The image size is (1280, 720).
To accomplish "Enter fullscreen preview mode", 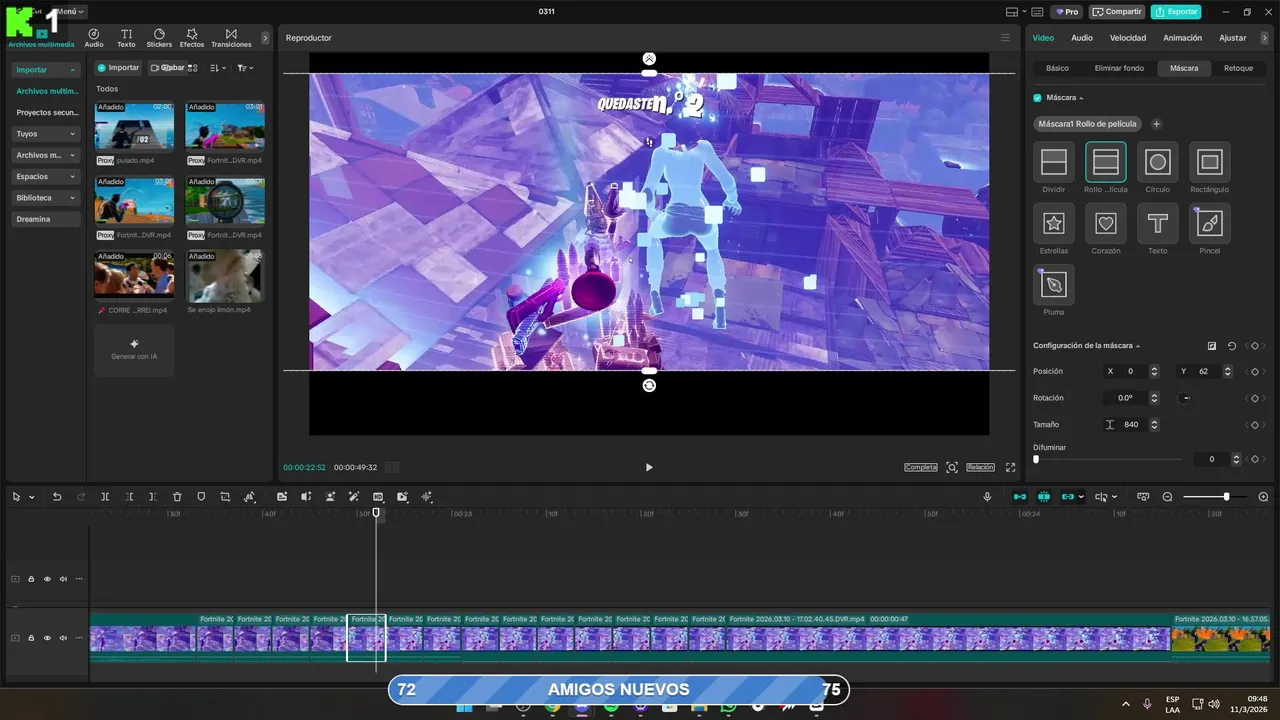I will coord(1010,467).
